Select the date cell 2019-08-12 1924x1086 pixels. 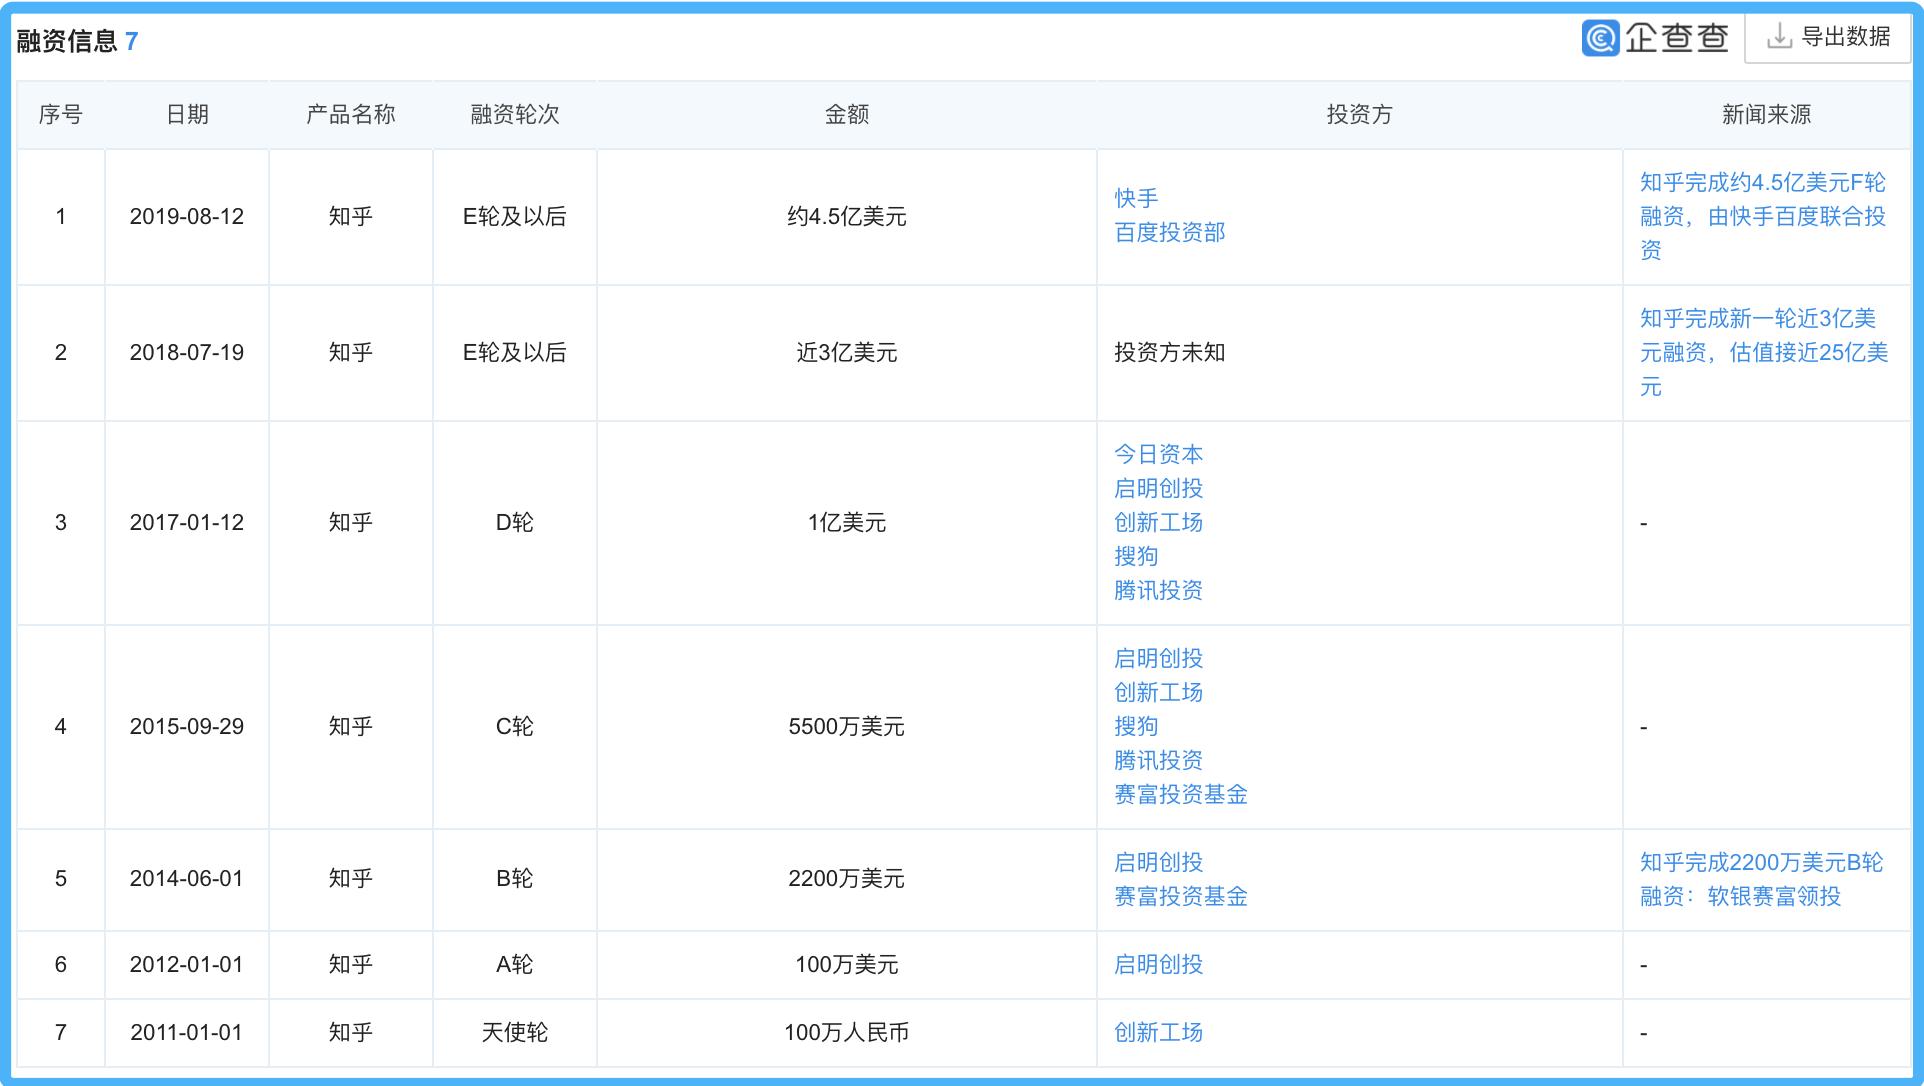pos(187,217)
